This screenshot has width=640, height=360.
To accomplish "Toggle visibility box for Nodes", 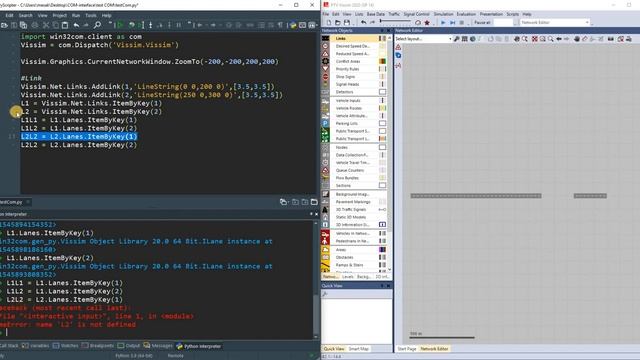I will point(382,147).
